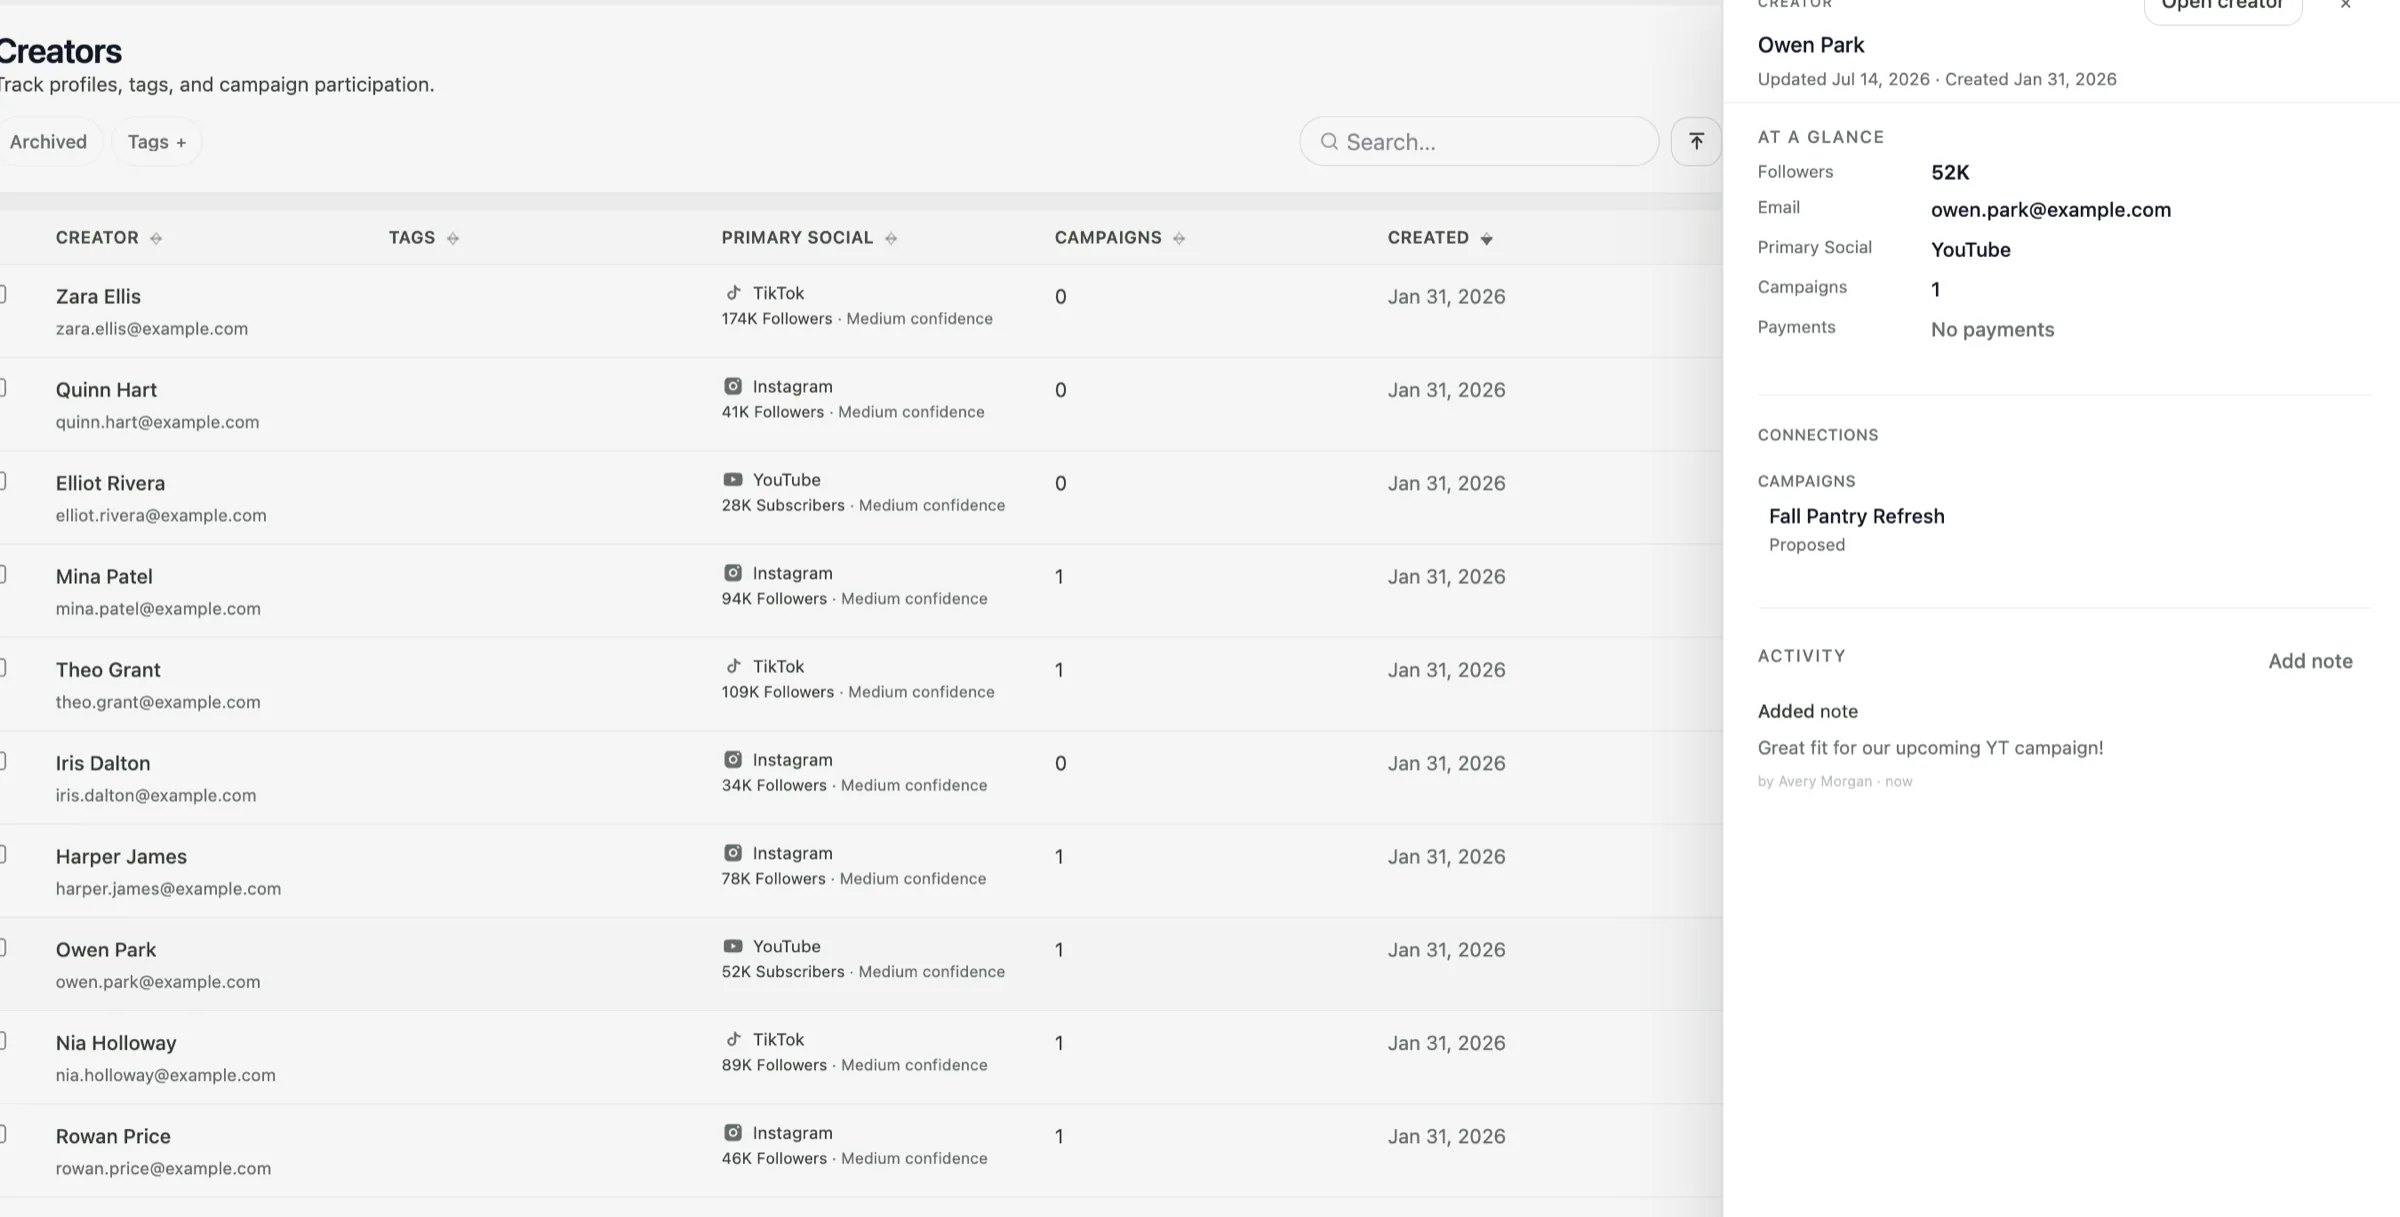The width and height of the screenshot is (2400, 1217).
Task: Click the TikTok icon in Zara Ellis row
Action: coord(733,293)
